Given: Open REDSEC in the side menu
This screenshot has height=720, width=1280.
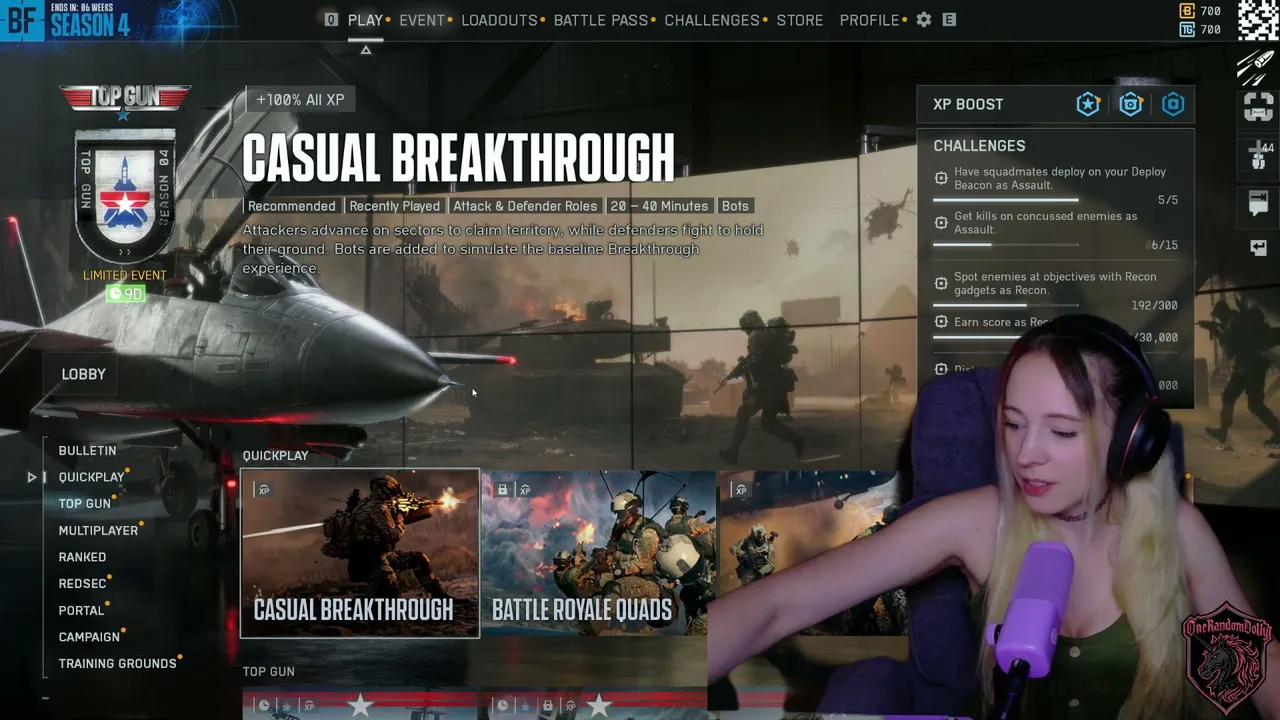Looking at the screenshot, I should point(82,584).
